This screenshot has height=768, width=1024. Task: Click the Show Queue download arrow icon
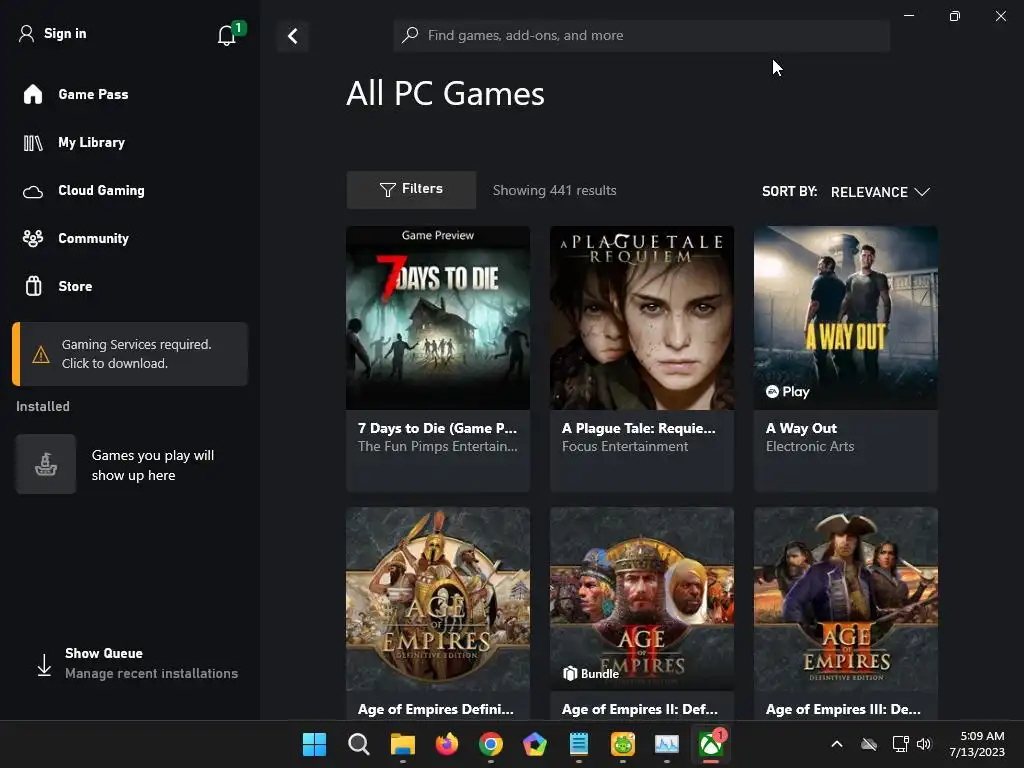pos(44,665)
